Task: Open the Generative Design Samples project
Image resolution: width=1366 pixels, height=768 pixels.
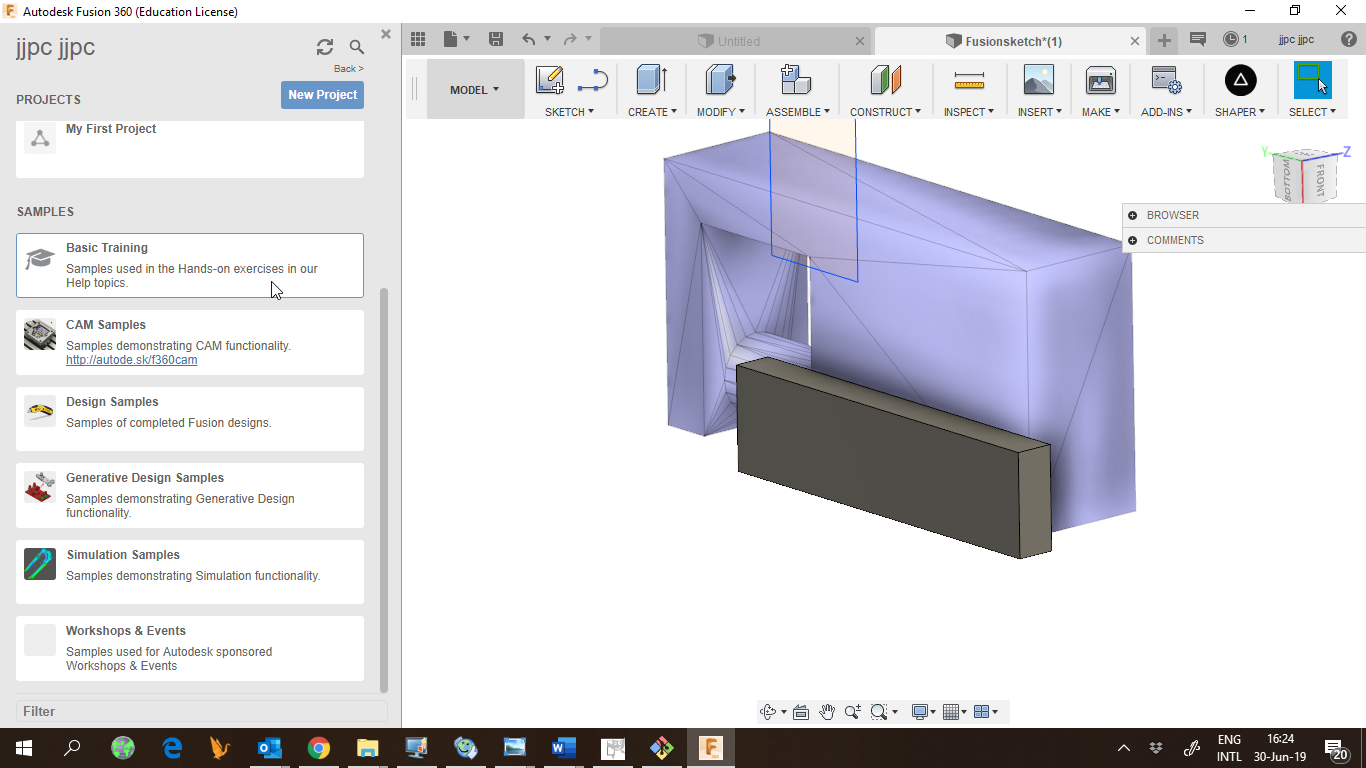Action: click(190, 495)
